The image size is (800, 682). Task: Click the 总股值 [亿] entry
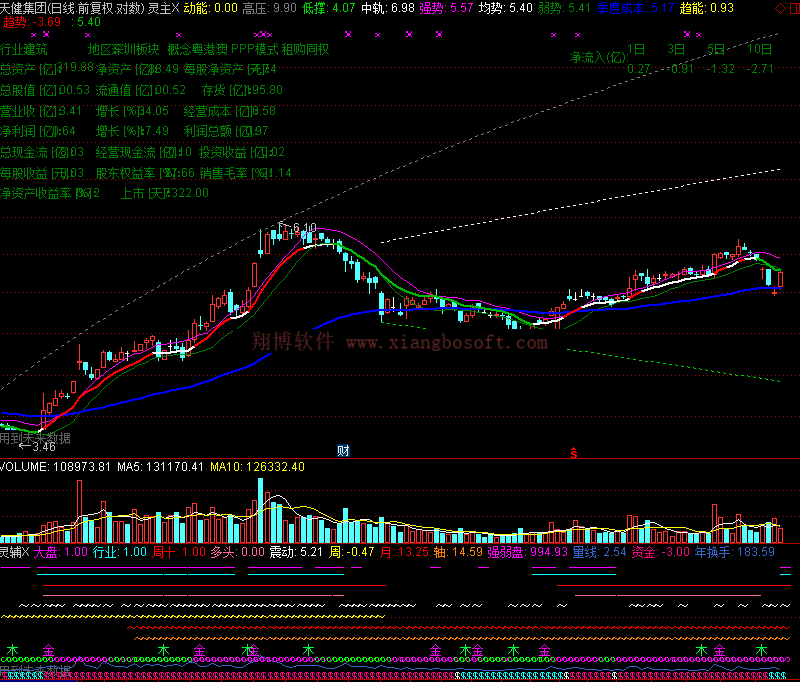tap(45, 90)
